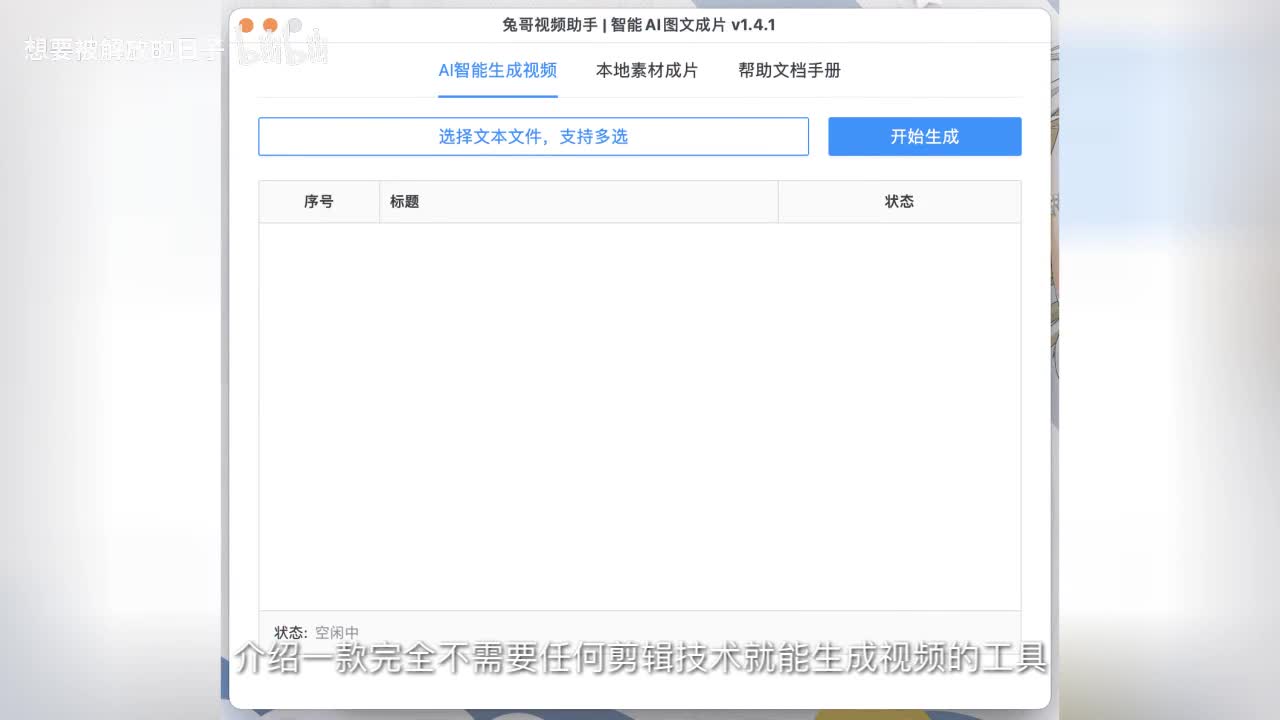This screenshot has width=1280, height=720.
Task: Click the blue underline beneath the active tab
Action: click(497, 96)
